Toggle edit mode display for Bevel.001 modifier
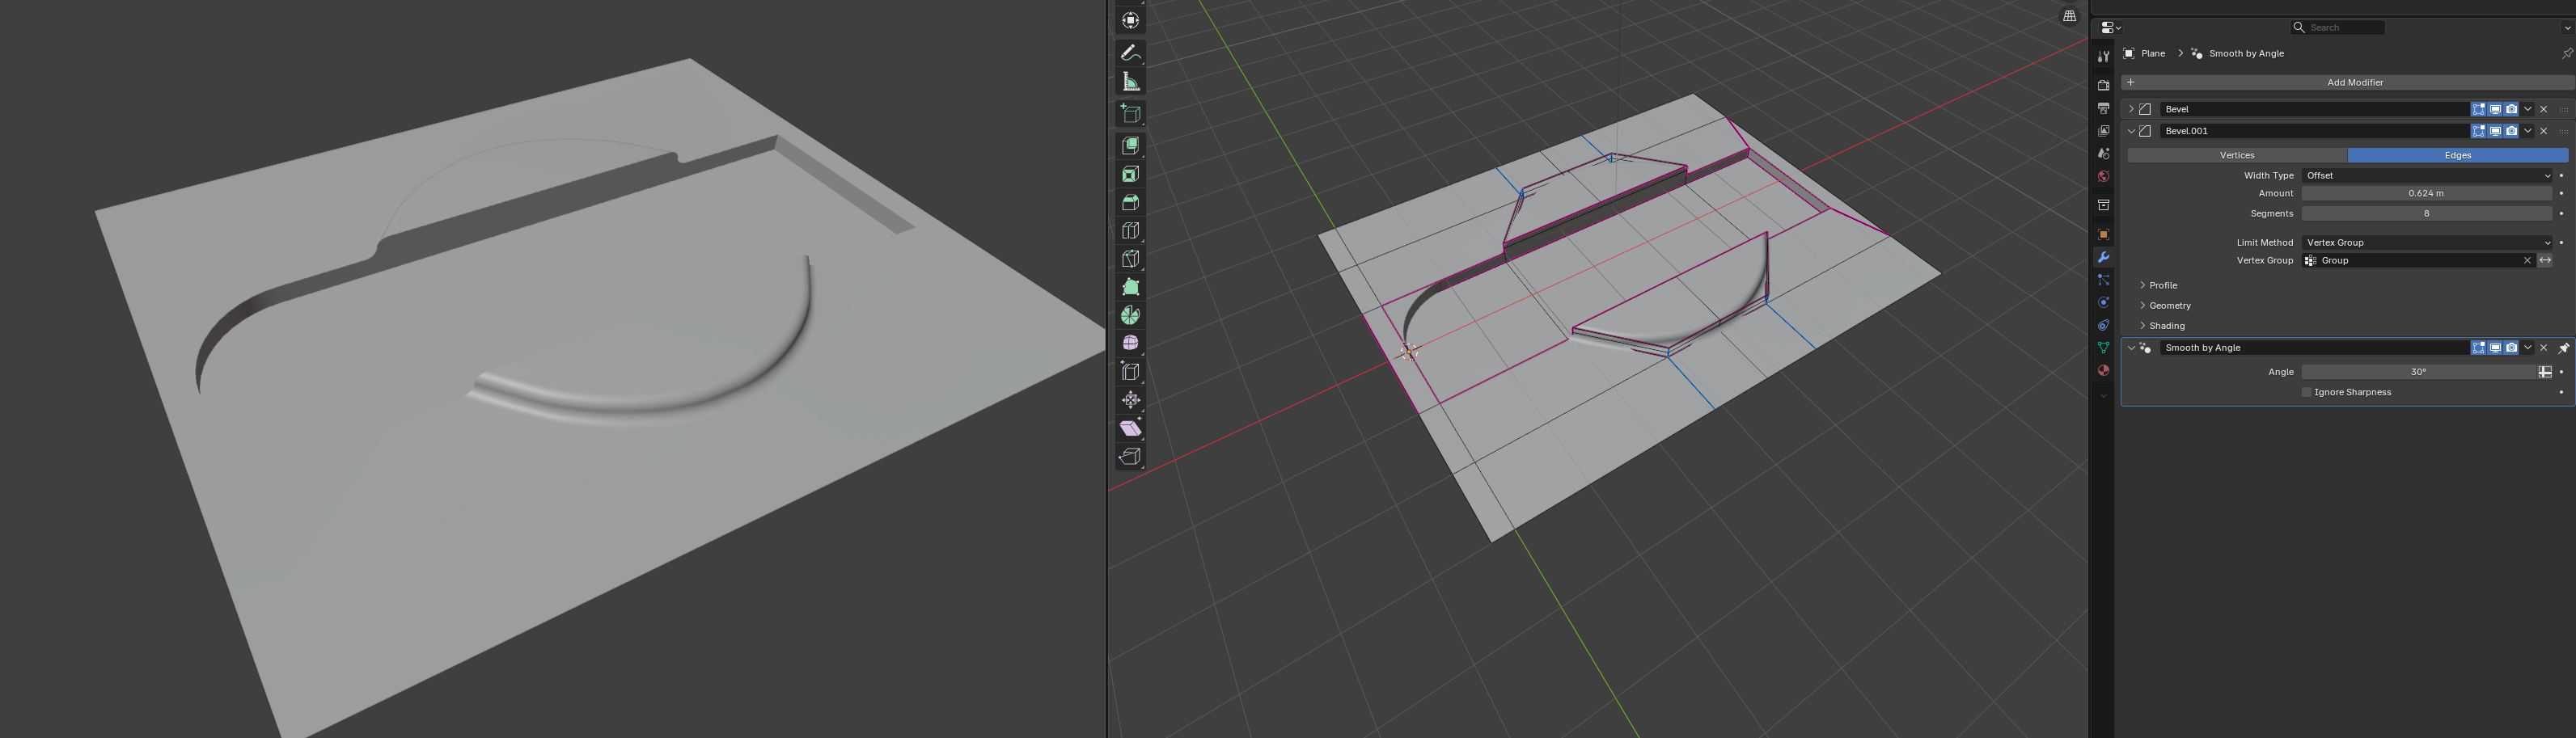 (x=2478, y=131)
